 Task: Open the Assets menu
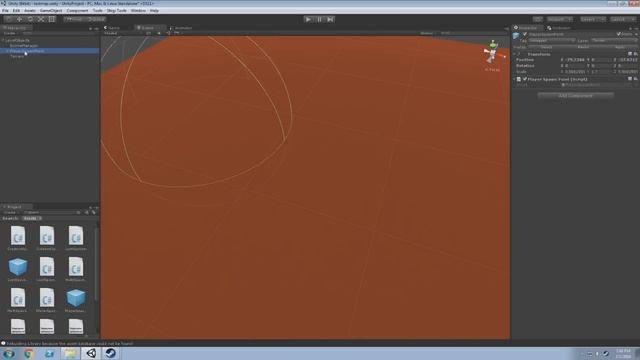(x=30, y=11)
